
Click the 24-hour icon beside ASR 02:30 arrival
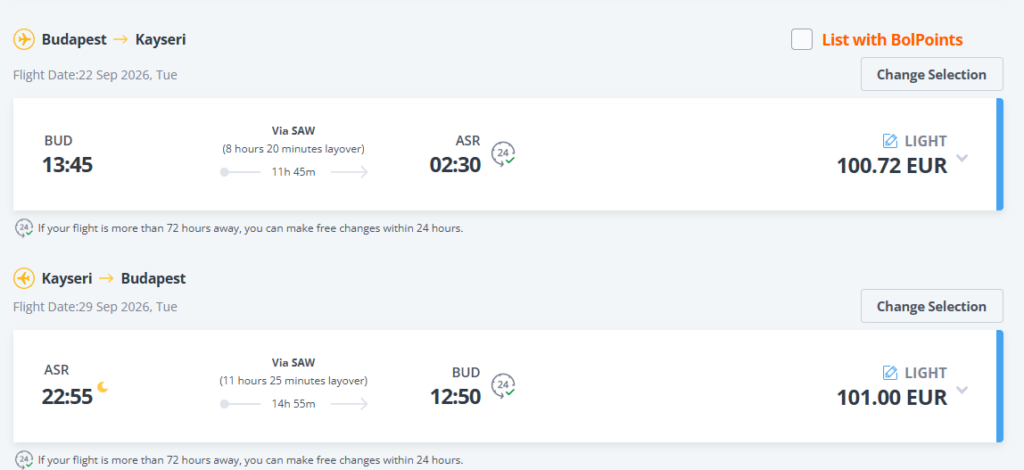[x=505, y=154]
